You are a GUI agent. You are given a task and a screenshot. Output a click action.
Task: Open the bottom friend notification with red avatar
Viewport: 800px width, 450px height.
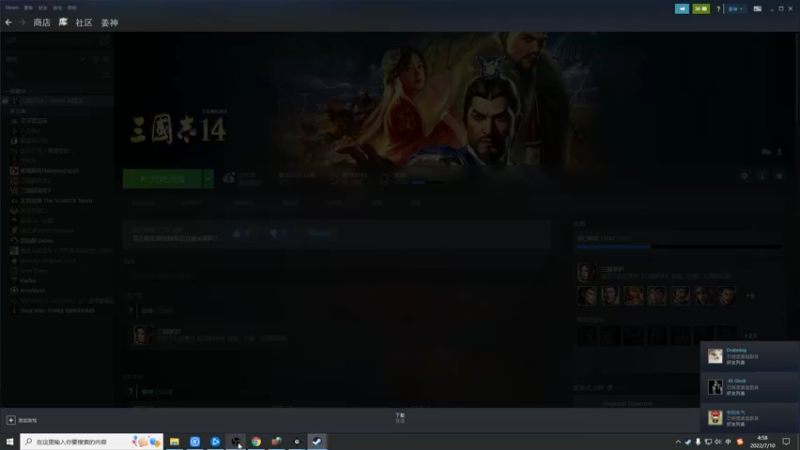pos(749,418)
